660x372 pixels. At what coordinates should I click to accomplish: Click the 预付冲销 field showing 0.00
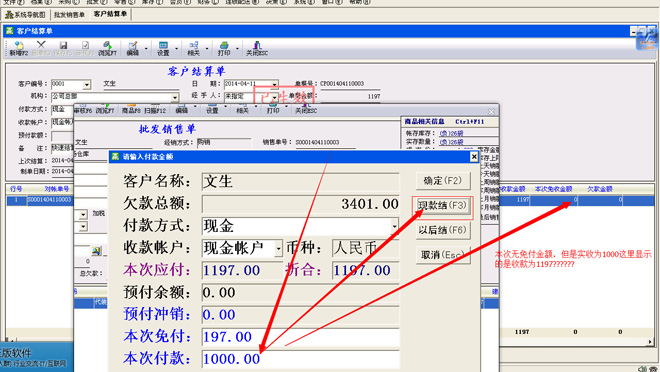pos(301,315)
